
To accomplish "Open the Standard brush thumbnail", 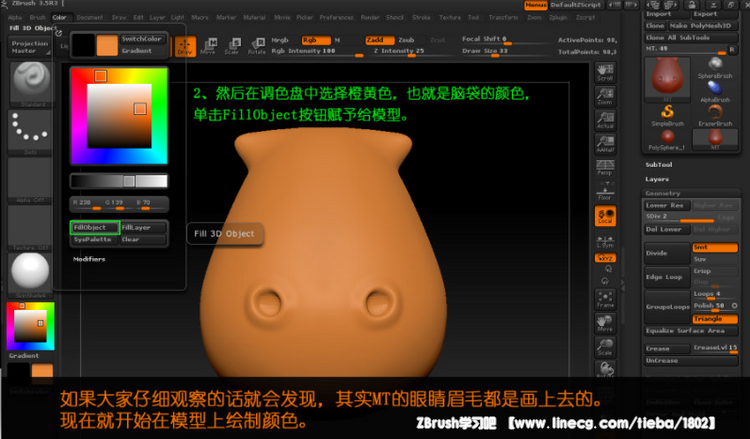I will (31, 84).
